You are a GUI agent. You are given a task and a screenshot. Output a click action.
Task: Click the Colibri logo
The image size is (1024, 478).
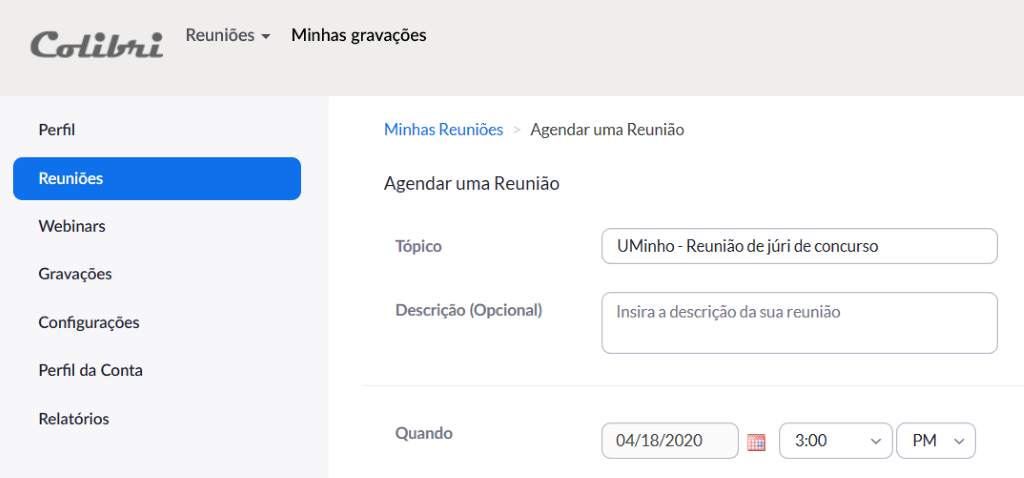tap(96, 44)
